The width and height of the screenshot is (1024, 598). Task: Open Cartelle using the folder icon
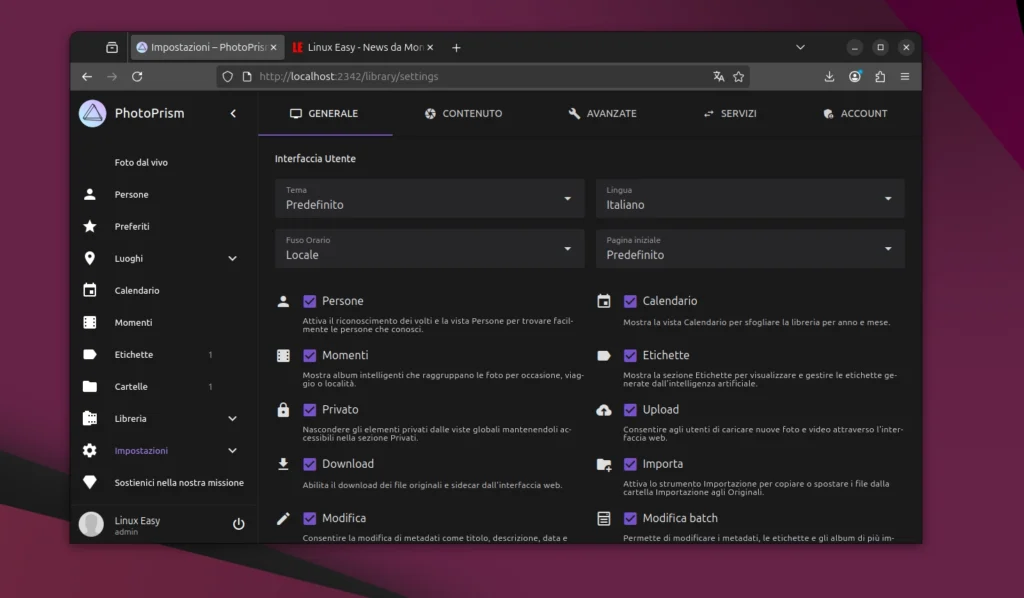click(x=90, y=387)
